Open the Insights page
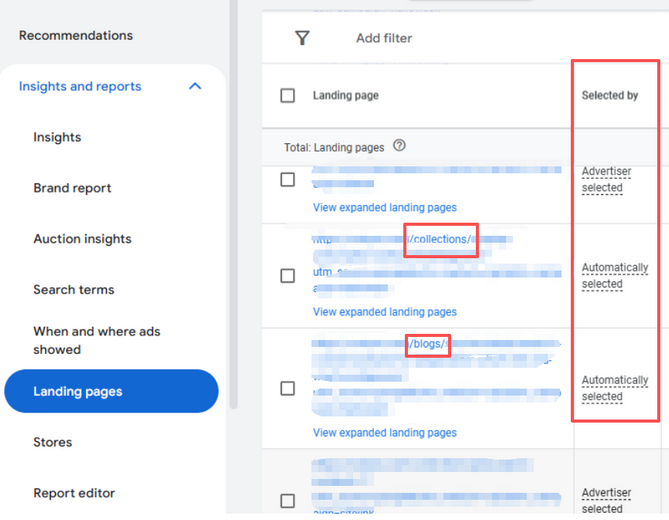This screenshot has width=669, height=520. (57, 137)
